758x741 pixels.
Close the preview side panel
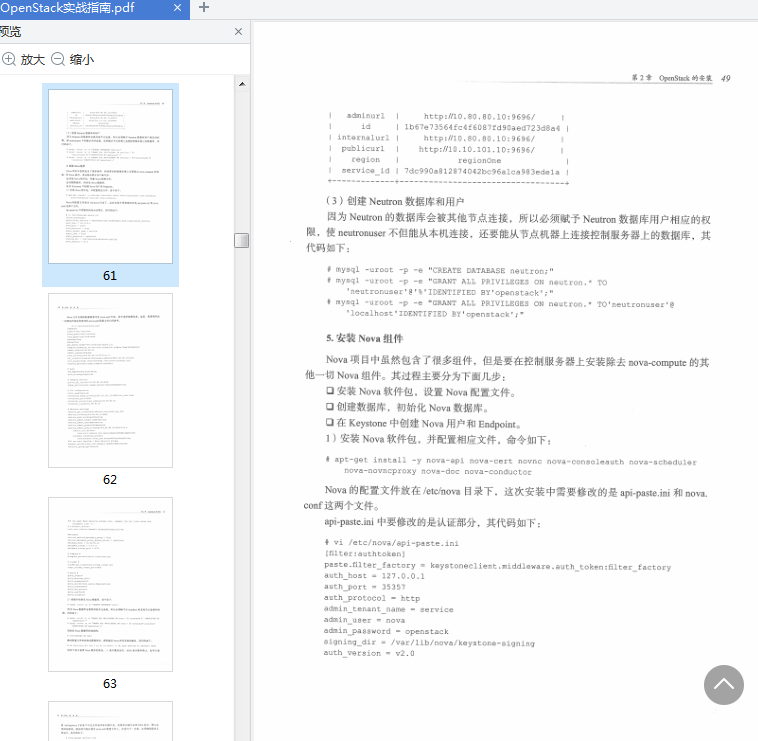click(238, 32)
